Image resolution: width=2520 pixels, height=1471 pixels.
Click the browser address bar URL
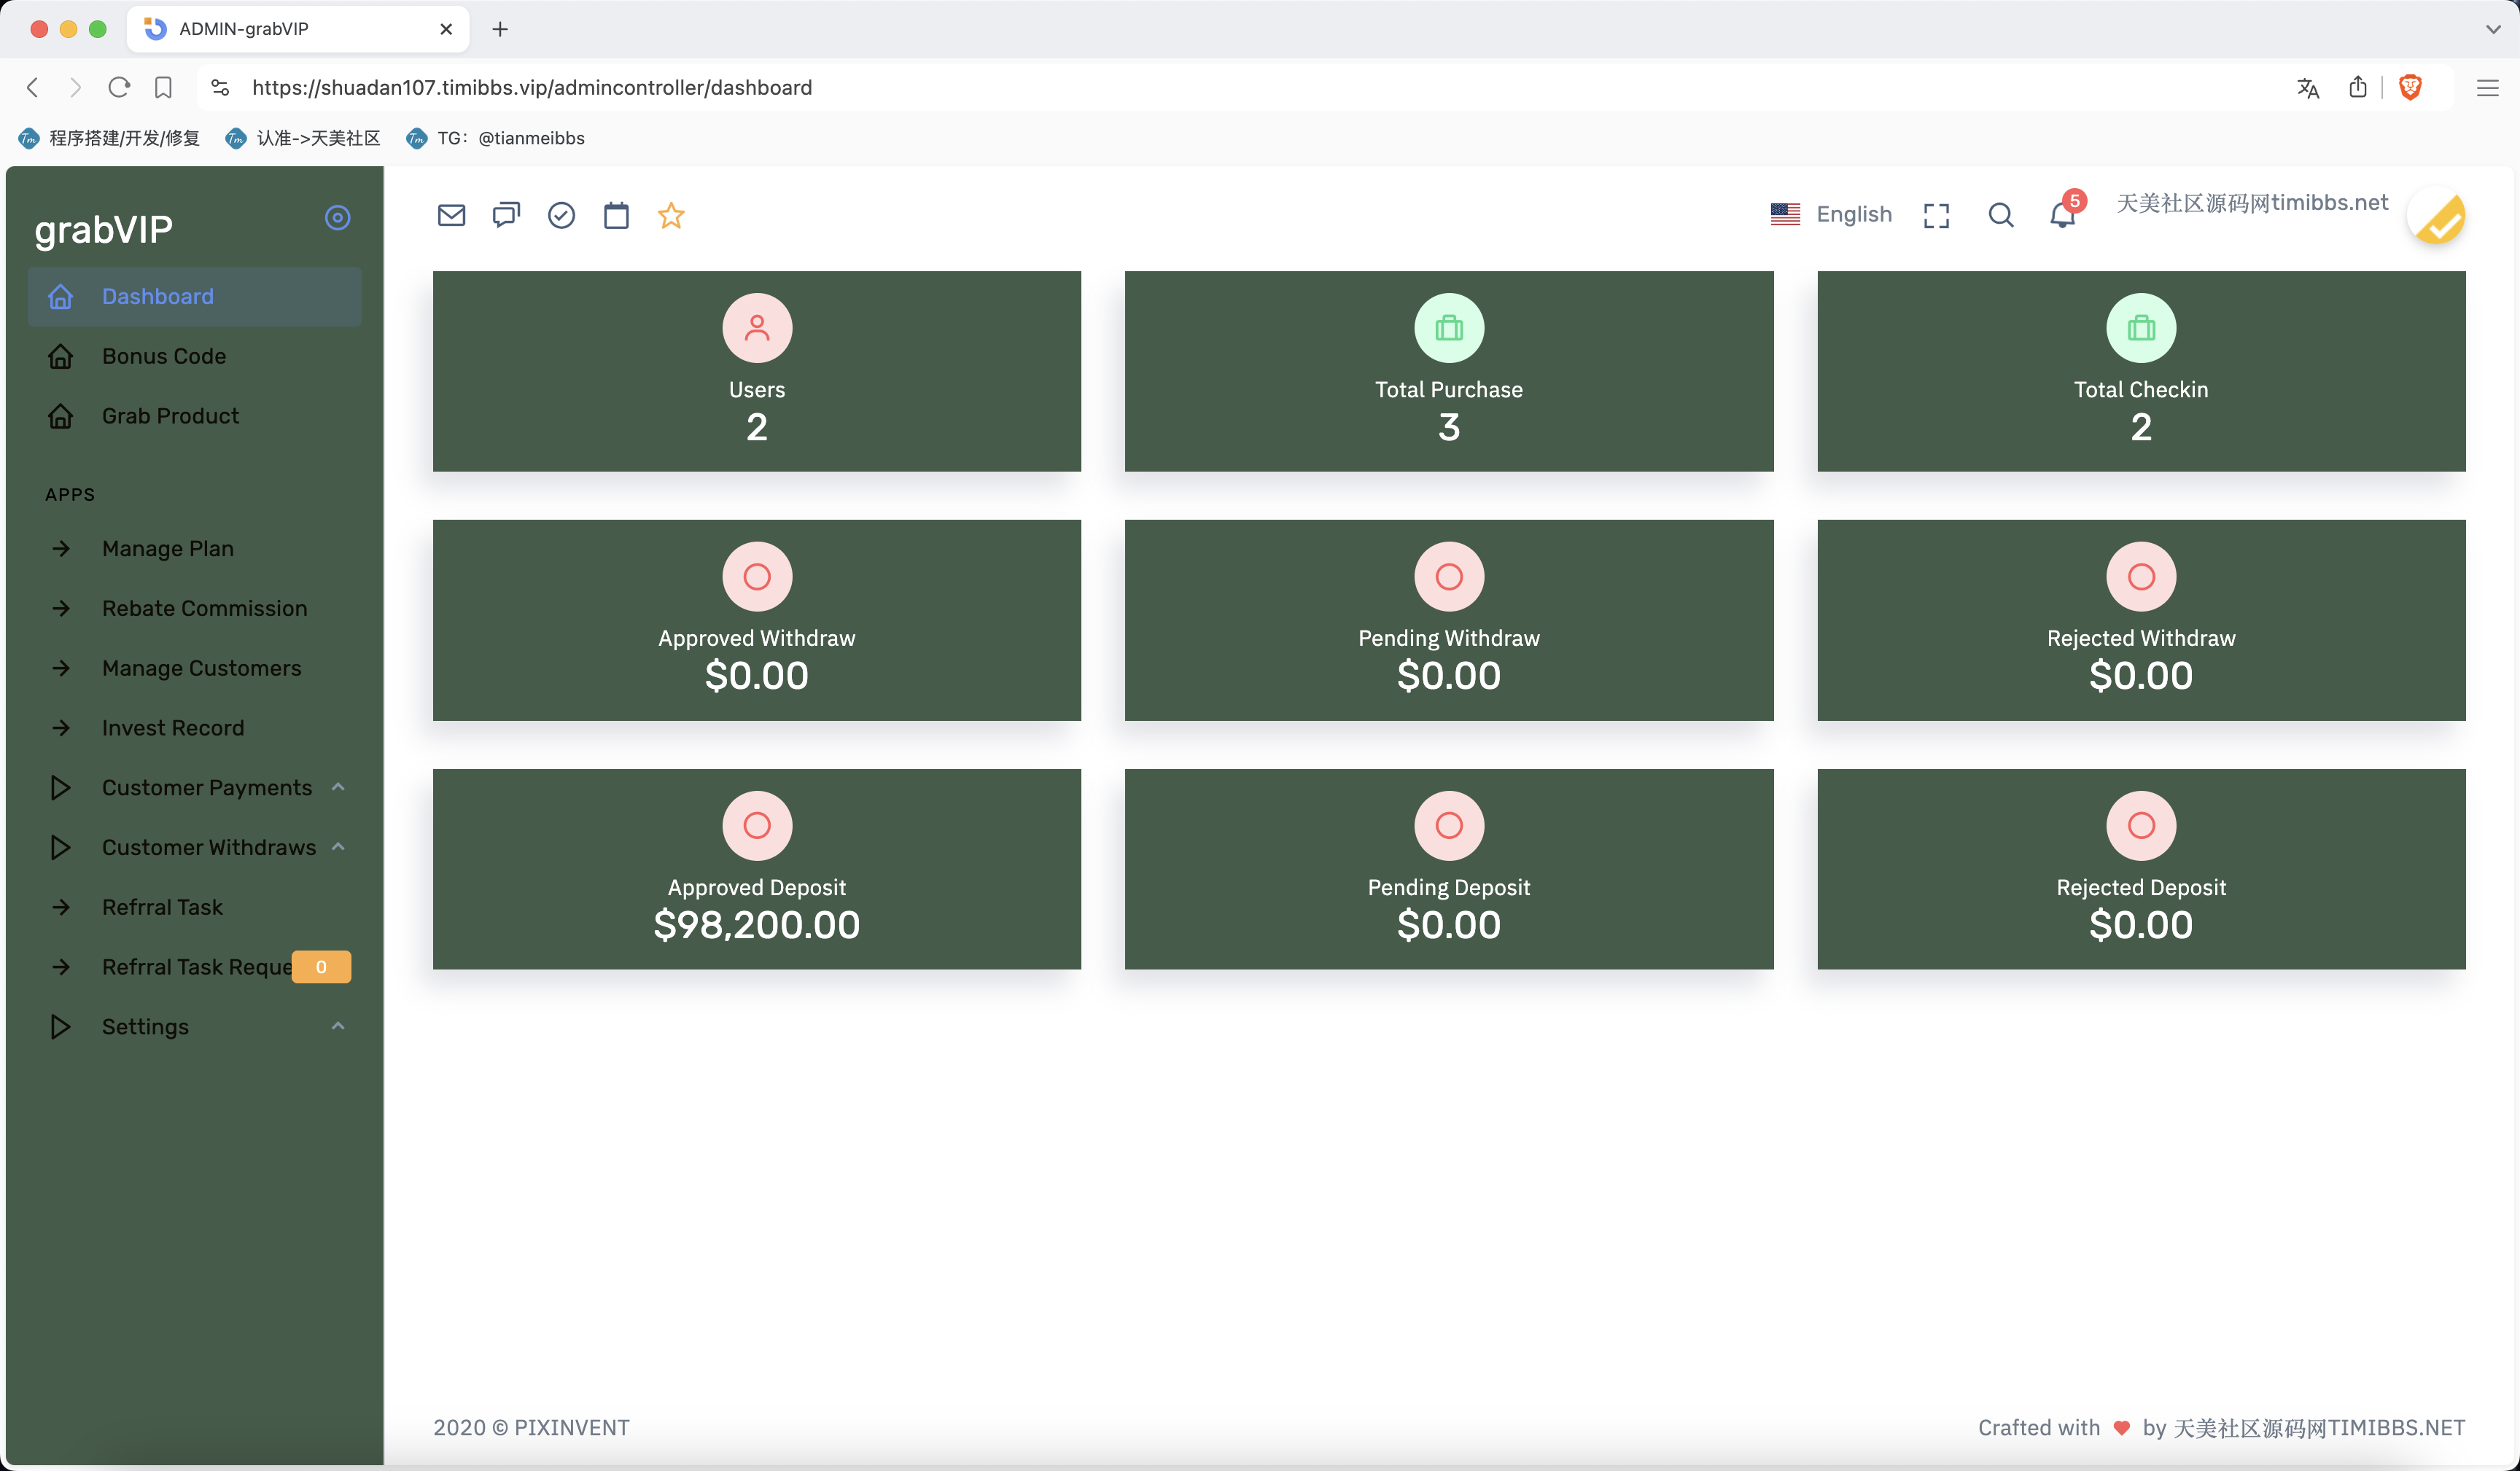[532, 88]
